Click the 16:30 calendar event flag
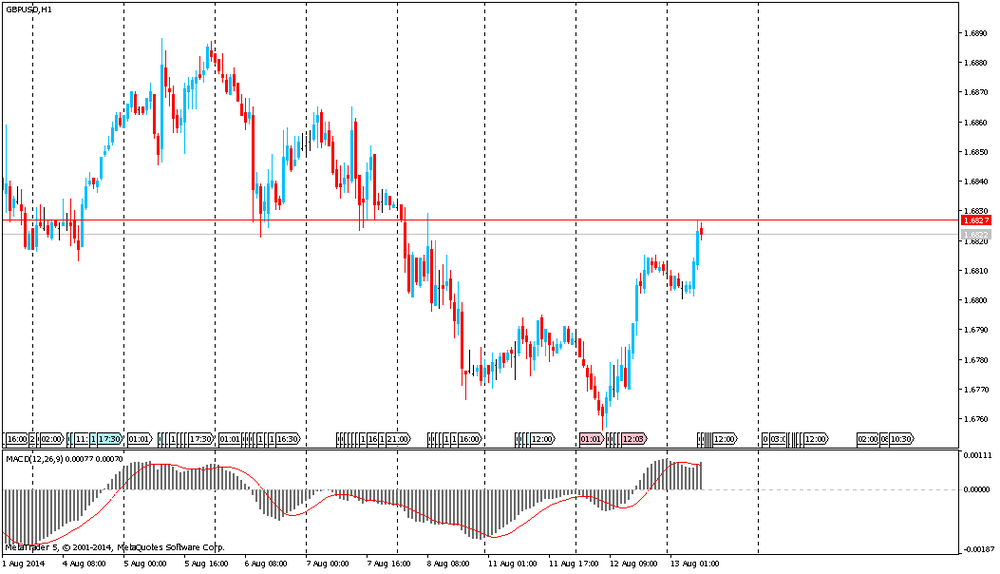Image resolution: width=1000 pixels, height=574 pixels. pos(288,439)
